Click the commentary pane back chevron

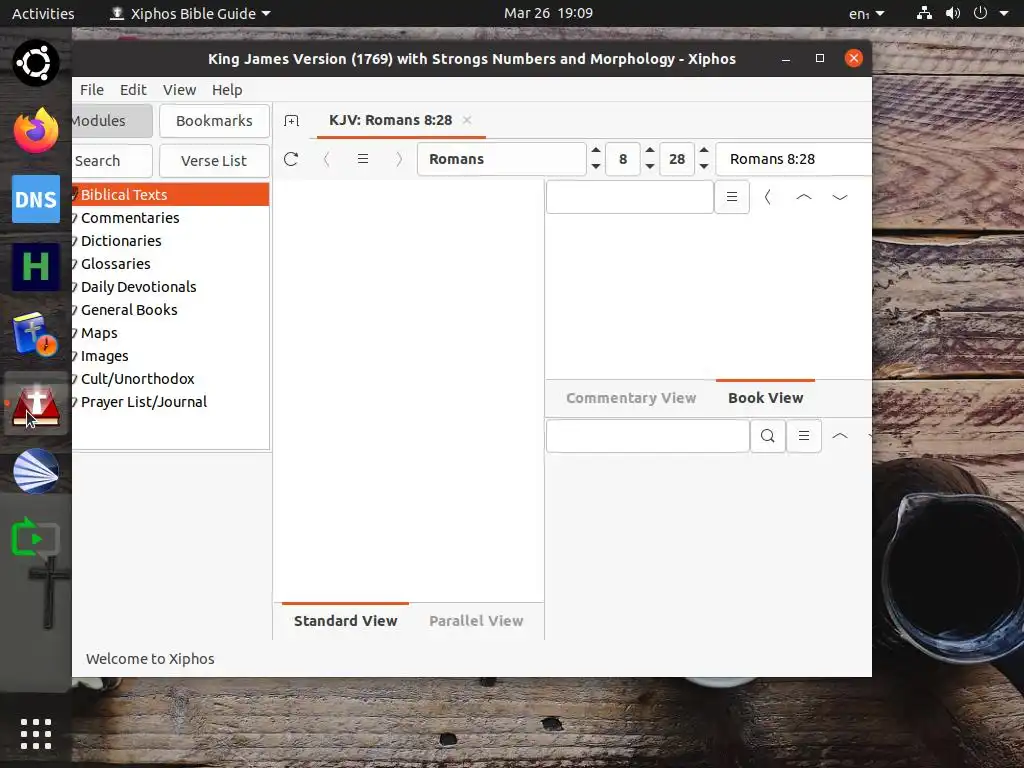768,197
